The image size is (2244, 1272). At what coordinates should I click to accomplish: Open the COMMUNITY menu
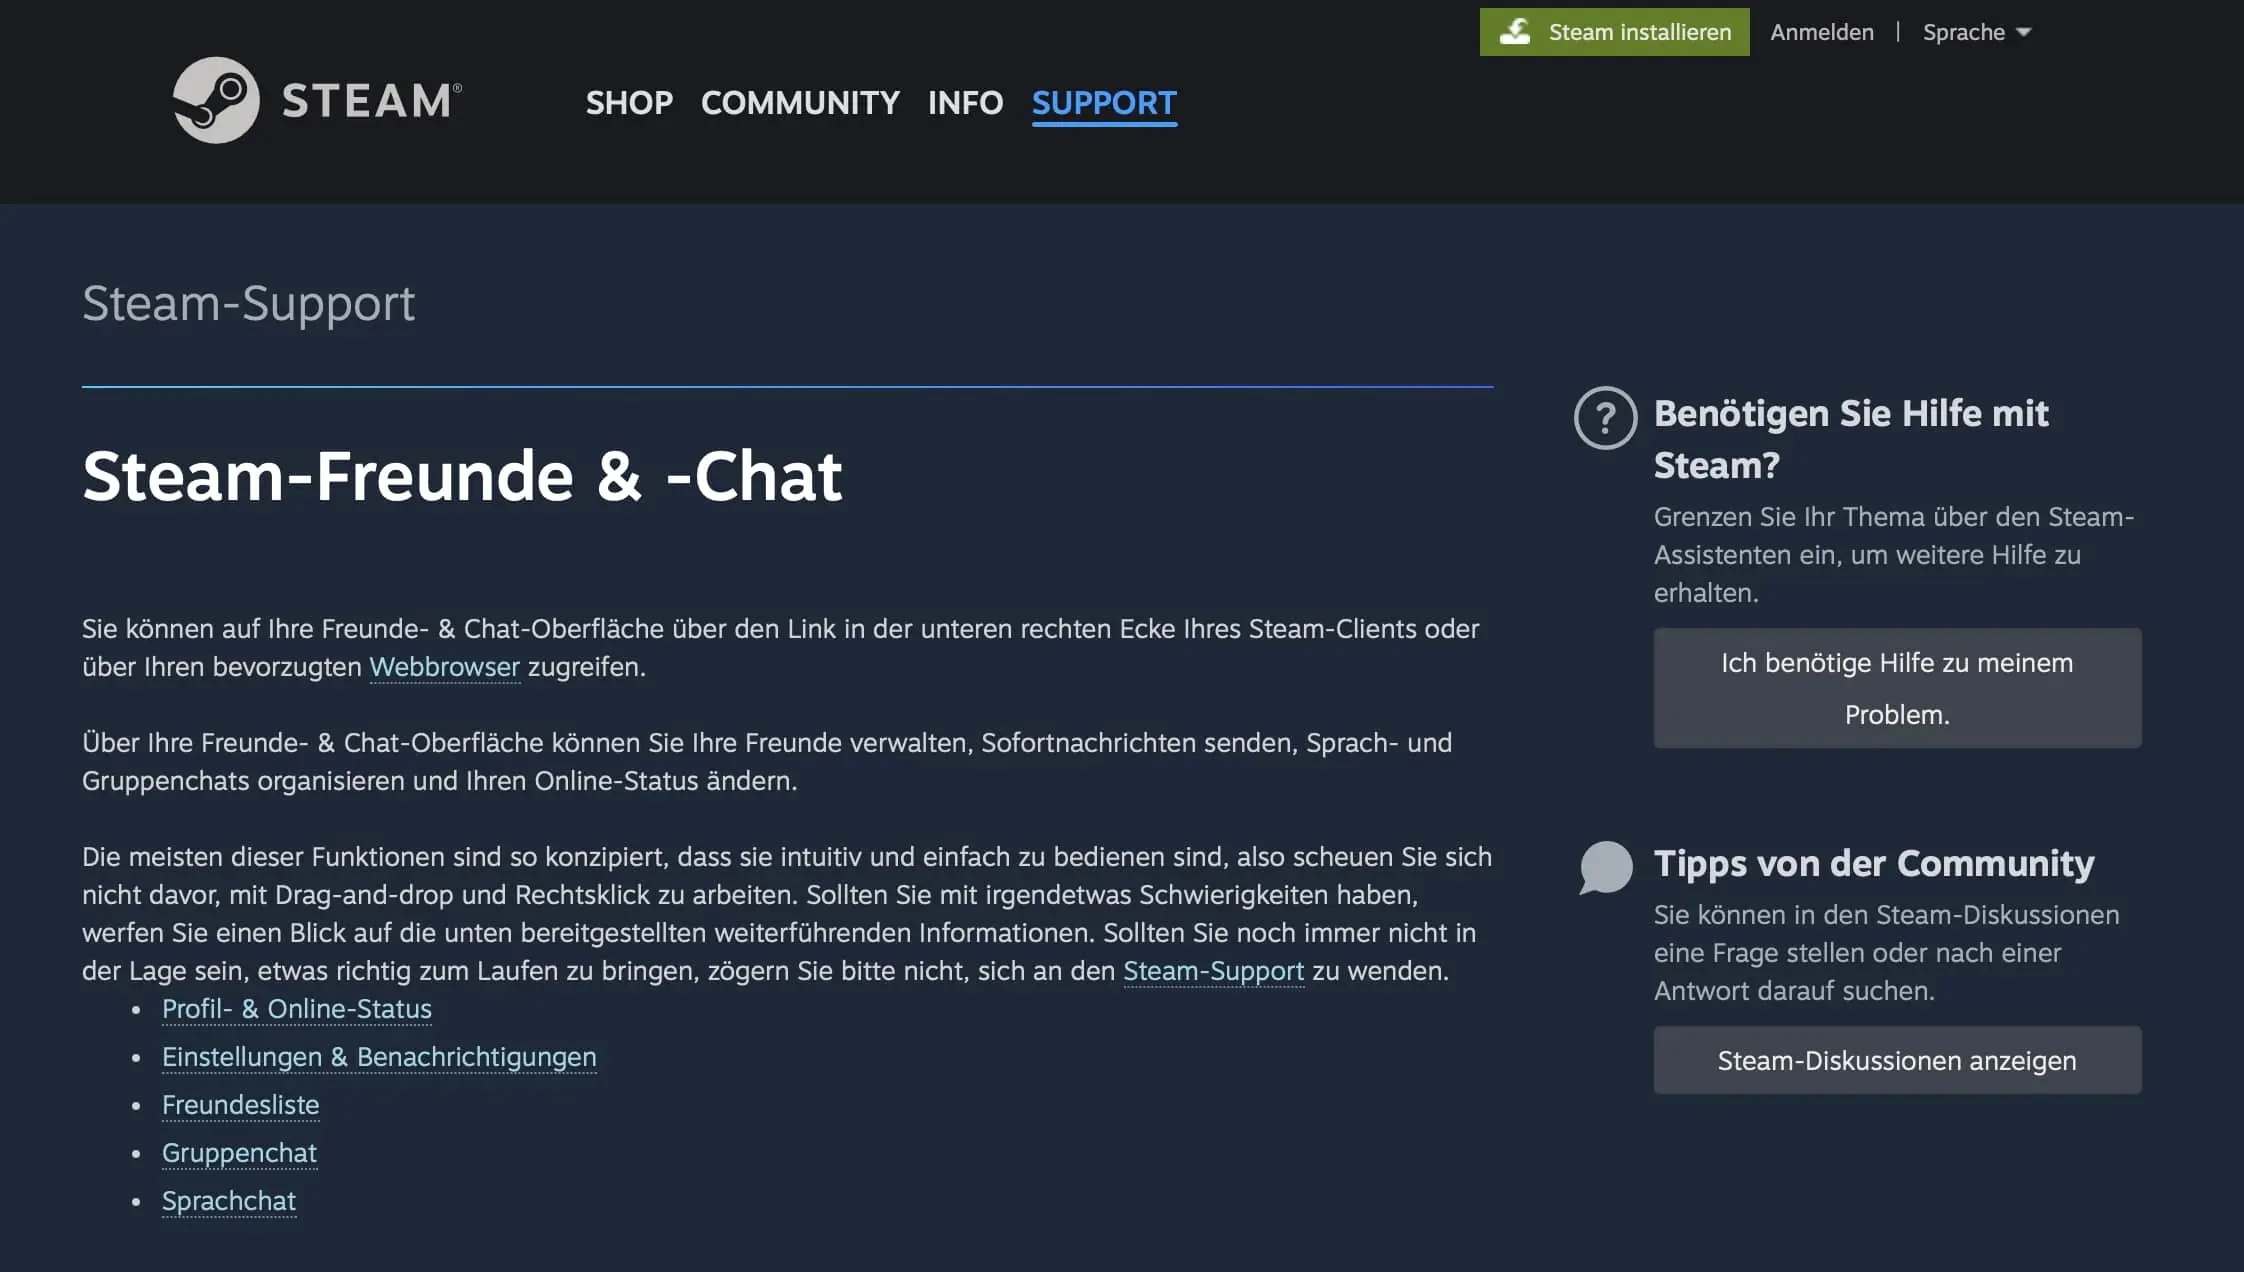[x=801, y=103]
